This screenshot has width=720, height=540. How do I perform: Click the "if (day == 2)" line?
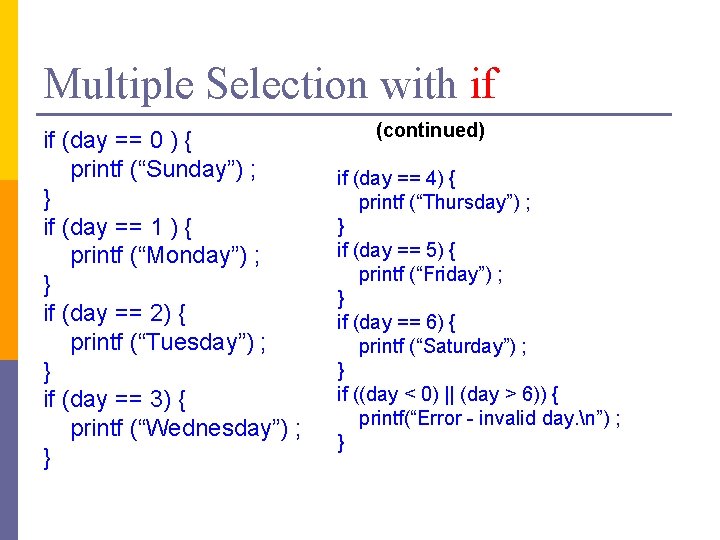[x=115, y=313]
